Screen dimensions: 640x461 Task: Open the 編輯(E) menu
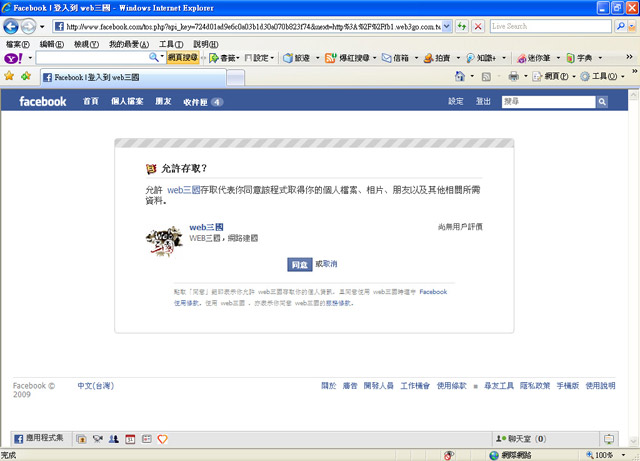(x=51, y=44)
